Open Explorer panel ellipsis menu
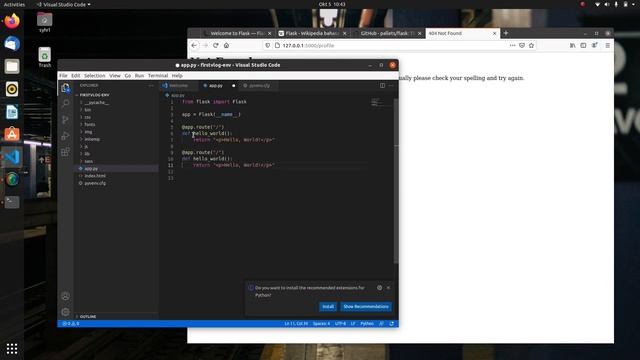This screenshot has width=640, height=360. tap(151, 85)
